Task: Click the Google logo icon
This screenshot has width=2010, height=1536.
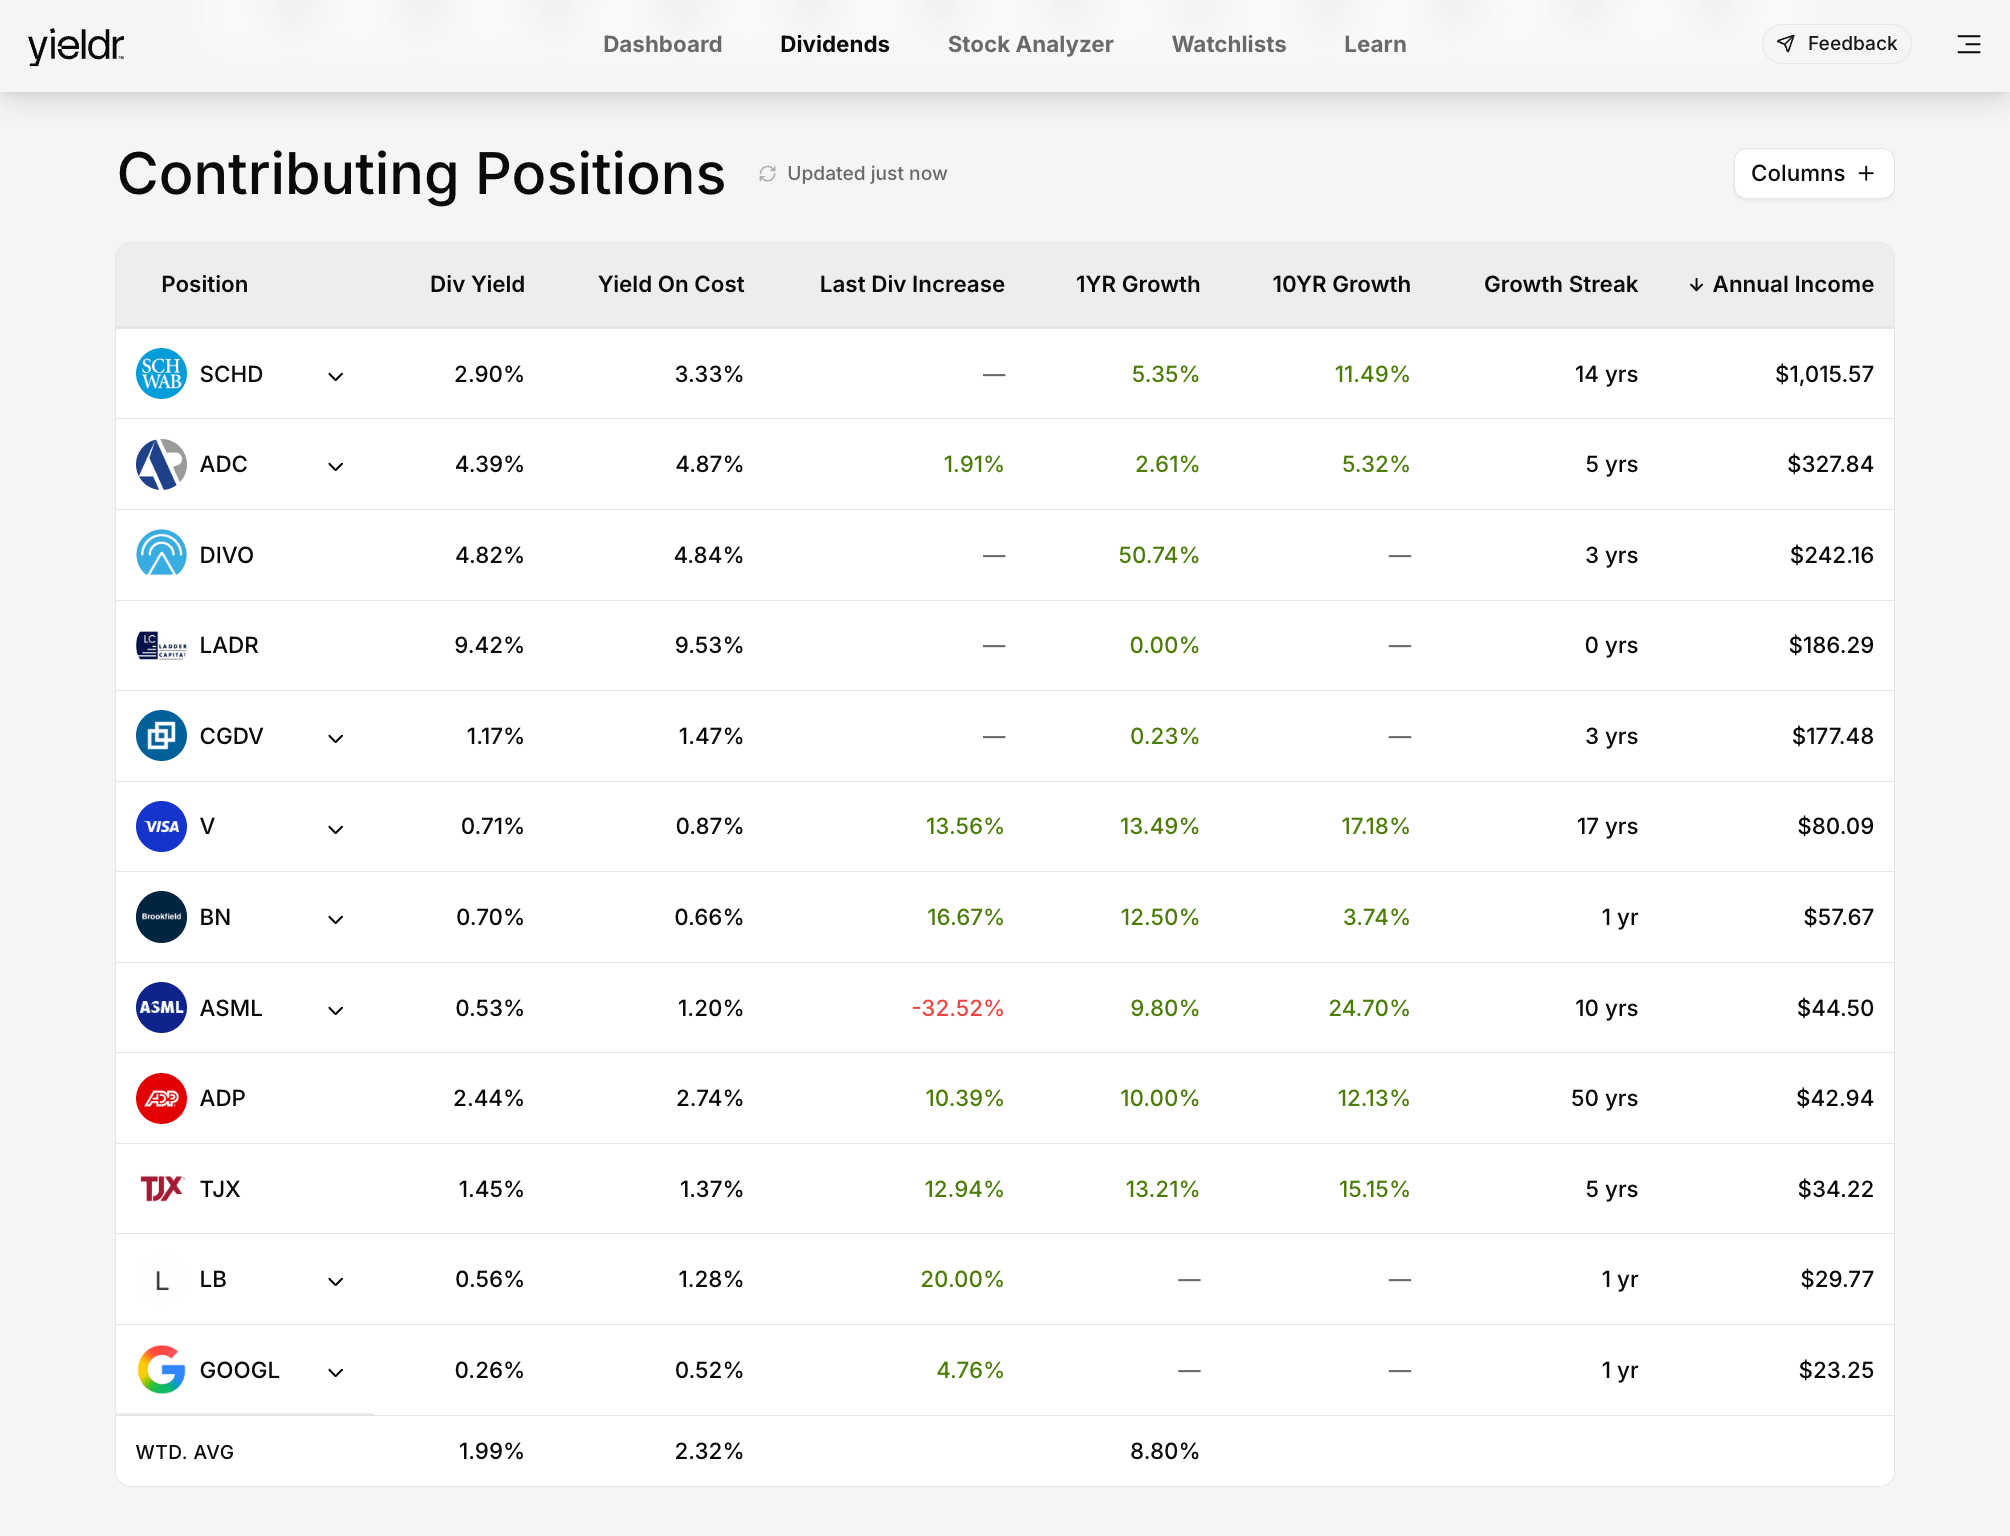Action: (x=161, y=1370)
